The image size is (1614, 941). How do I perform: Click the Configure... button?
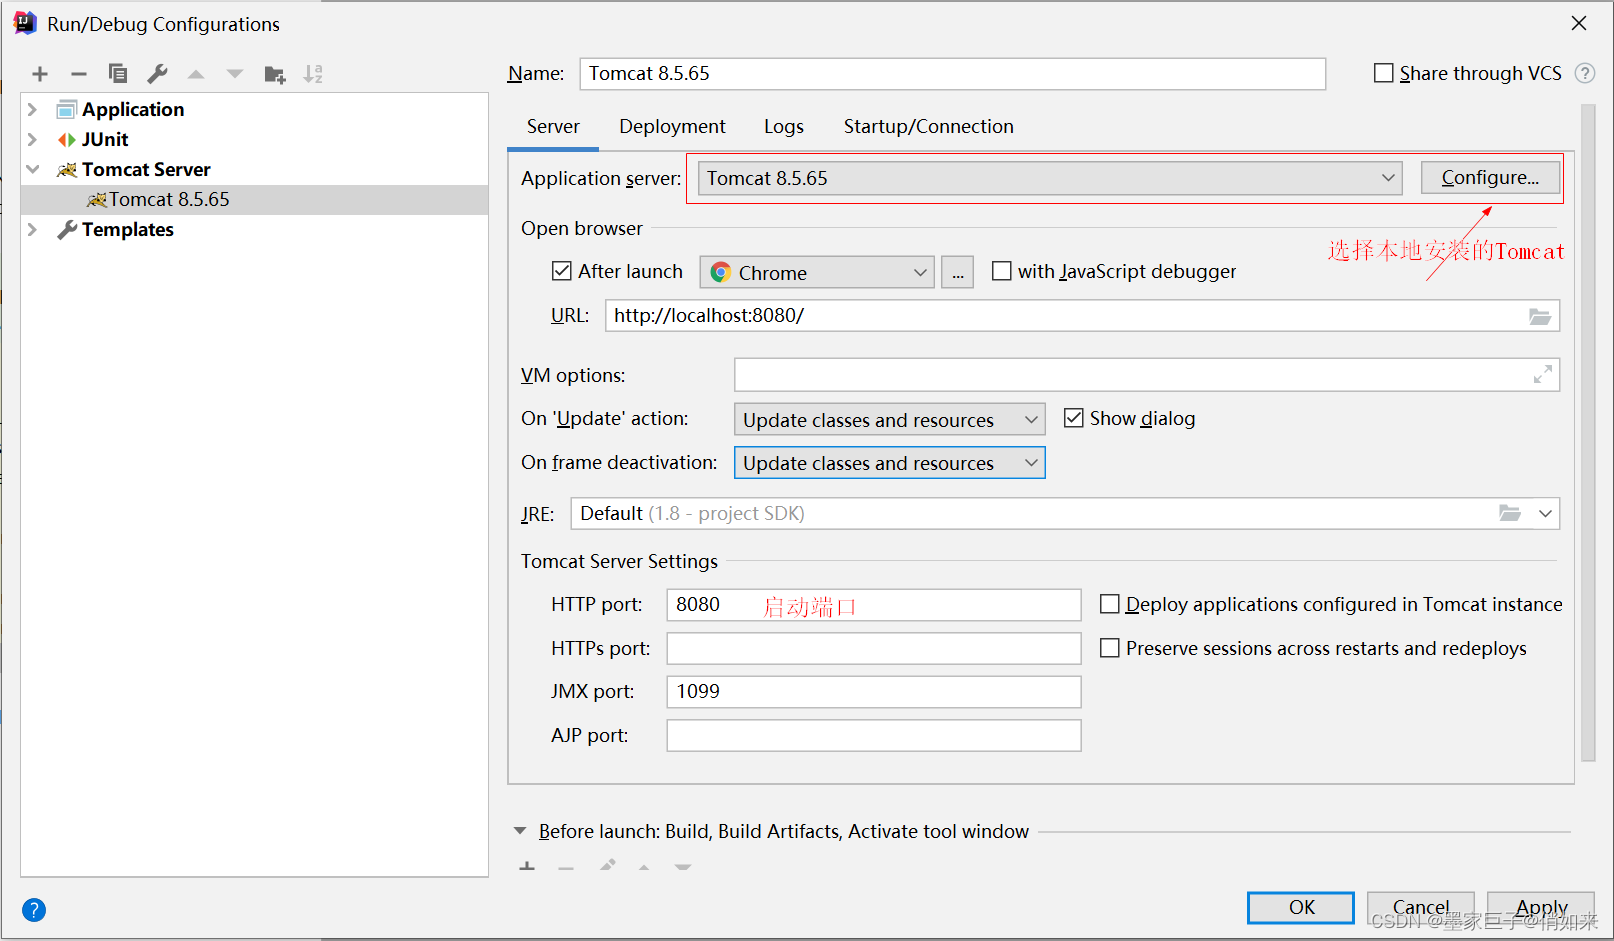coord(1490,178)
